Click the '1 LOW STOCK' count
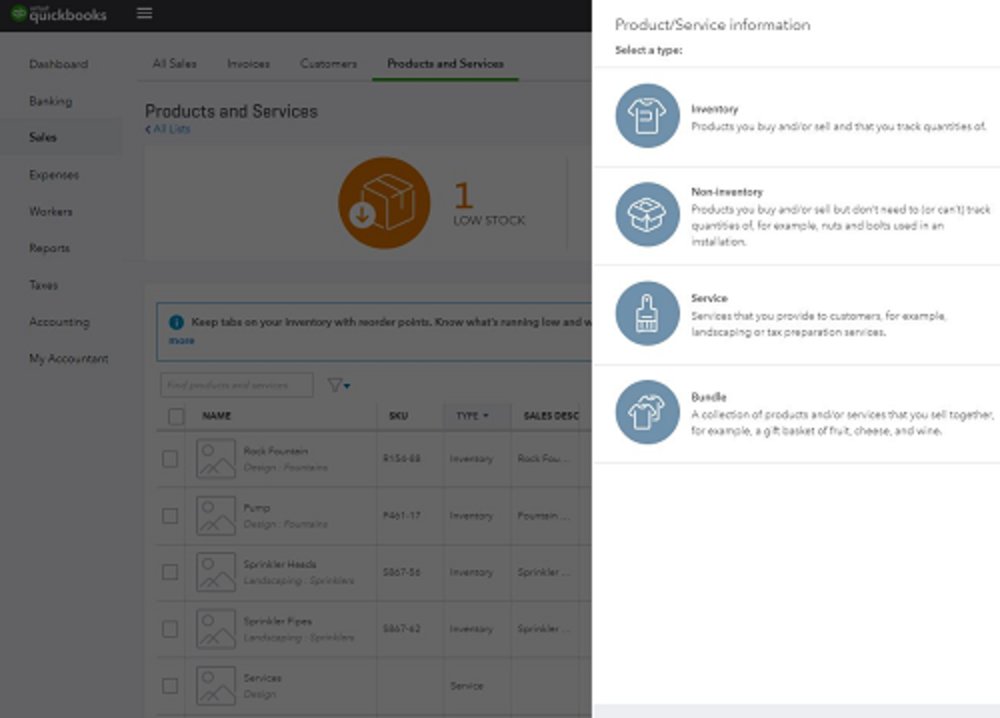 tap(489, 204)
